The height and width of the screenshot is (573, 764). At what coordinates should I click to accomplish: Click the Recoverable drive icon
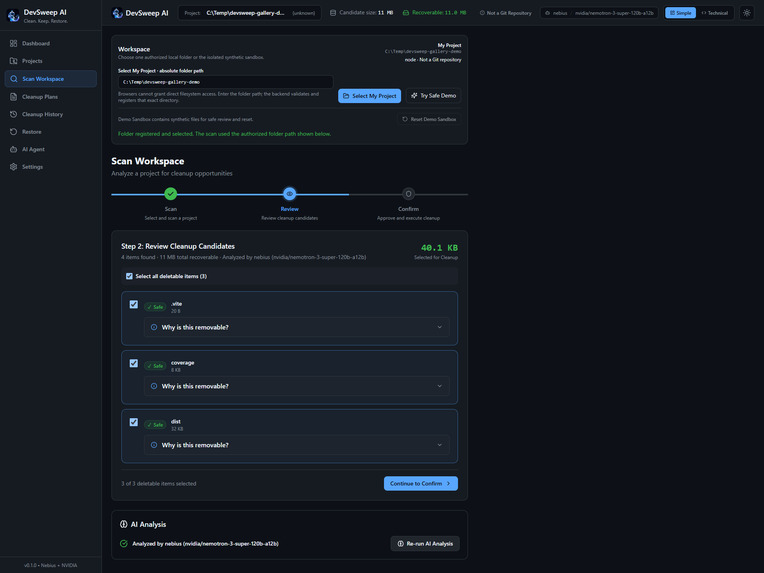click(x=405, y=13)
